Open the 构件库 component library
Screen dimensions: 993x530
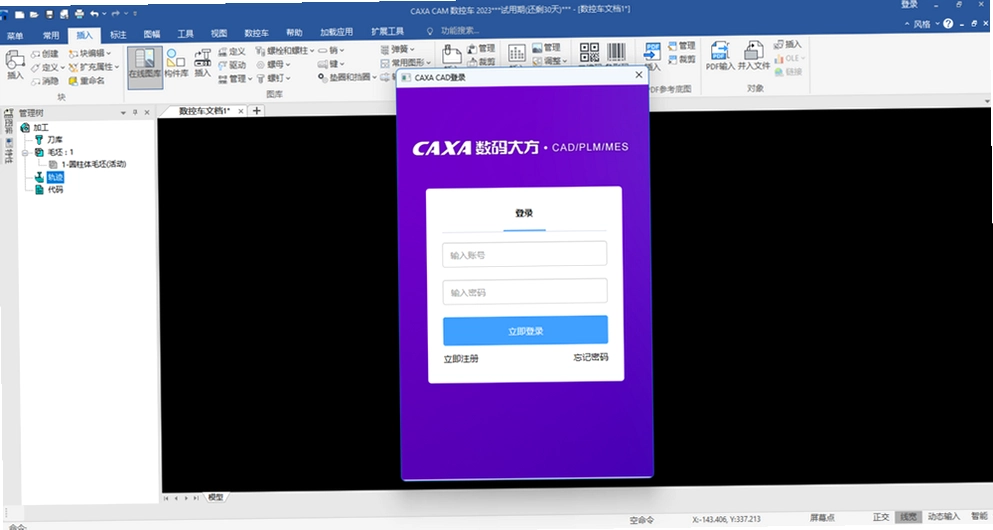[176, 63]
